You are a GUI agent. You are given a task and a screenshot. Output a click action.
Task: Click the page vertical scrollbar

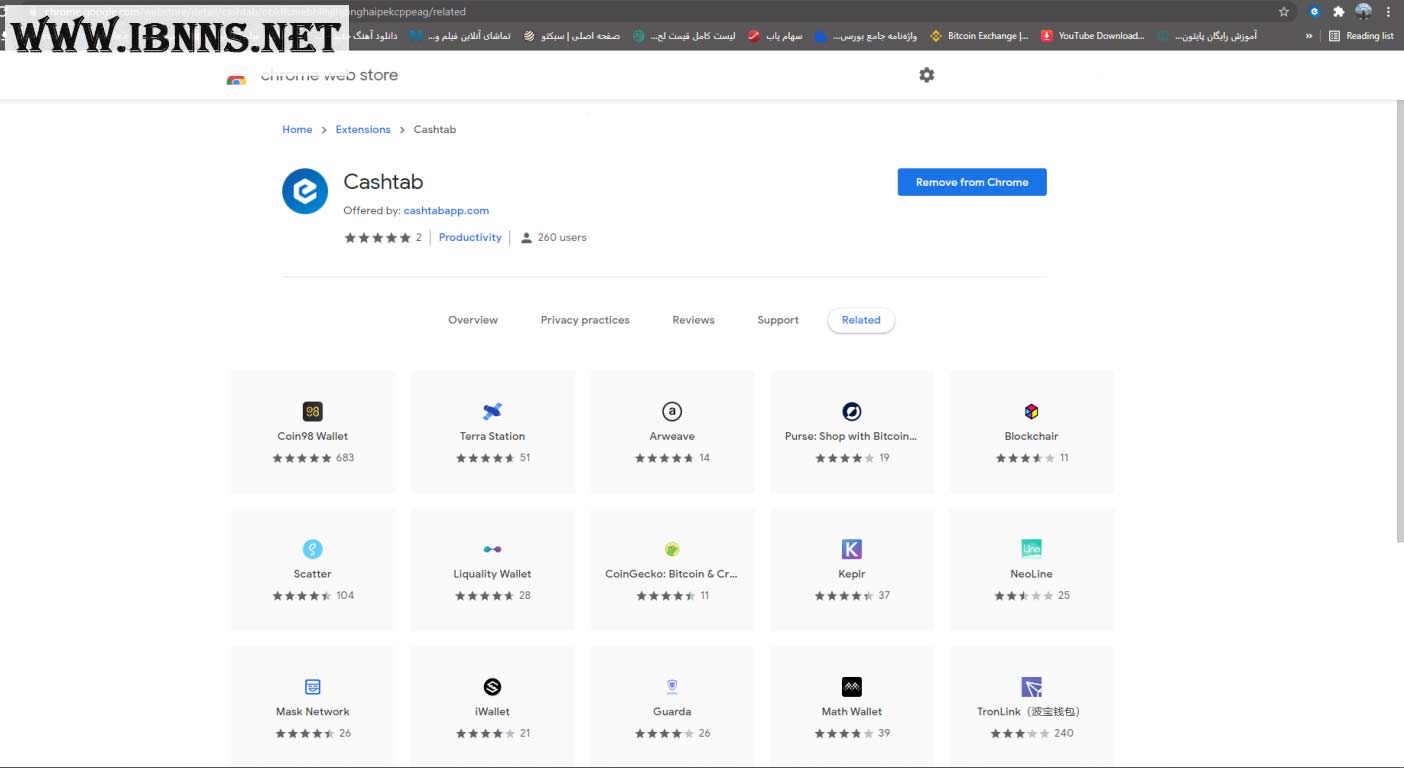1398,320
